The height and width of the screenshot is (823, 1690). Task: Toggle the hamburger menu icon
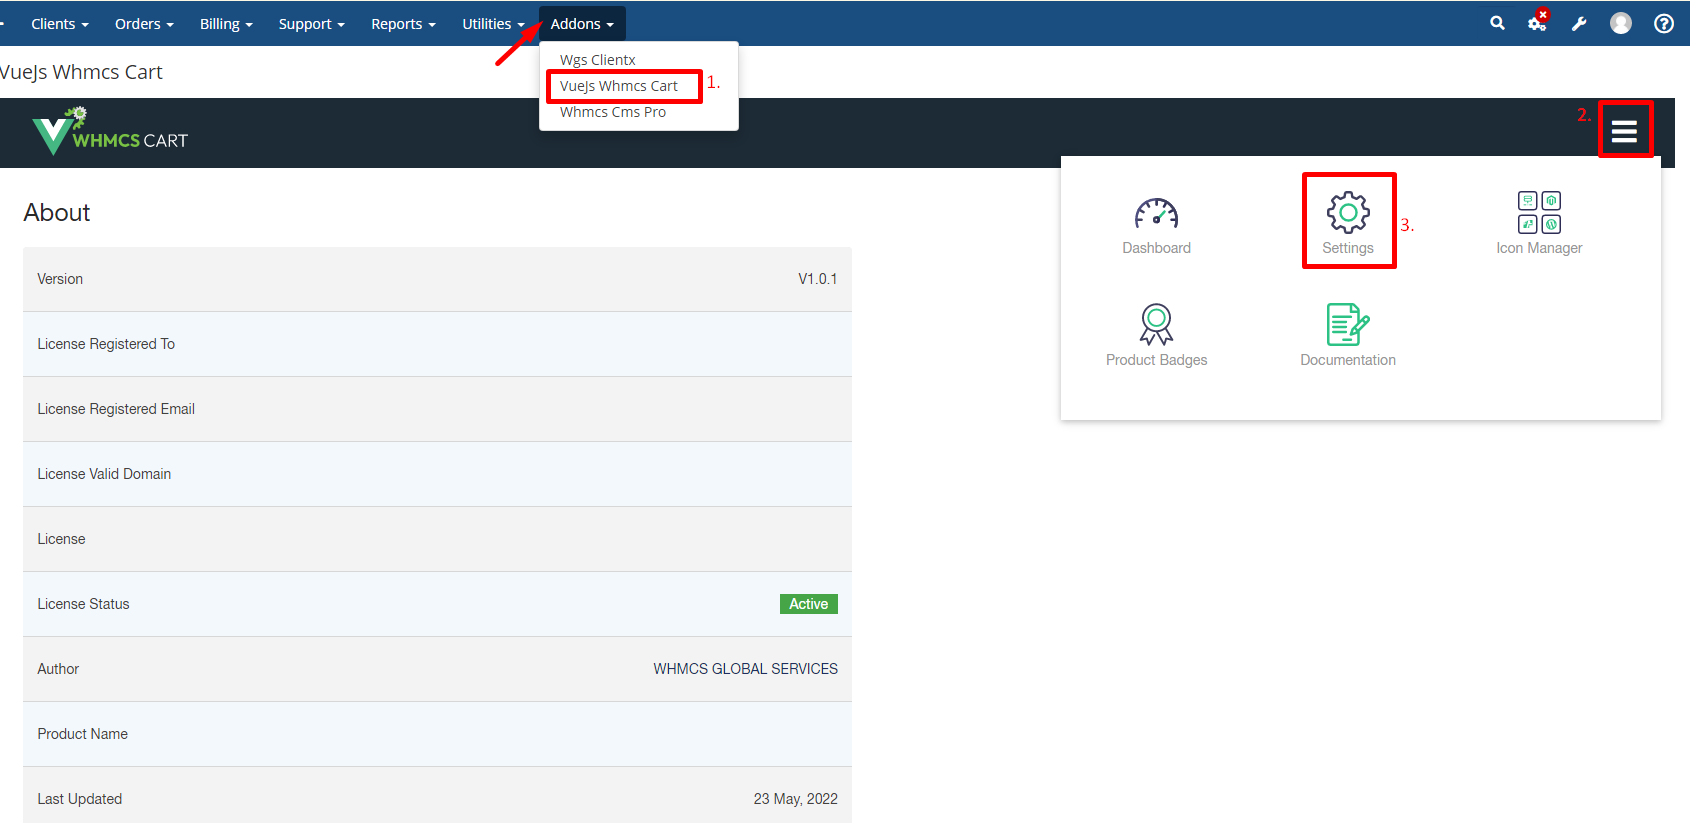[x=1624, y=131]
